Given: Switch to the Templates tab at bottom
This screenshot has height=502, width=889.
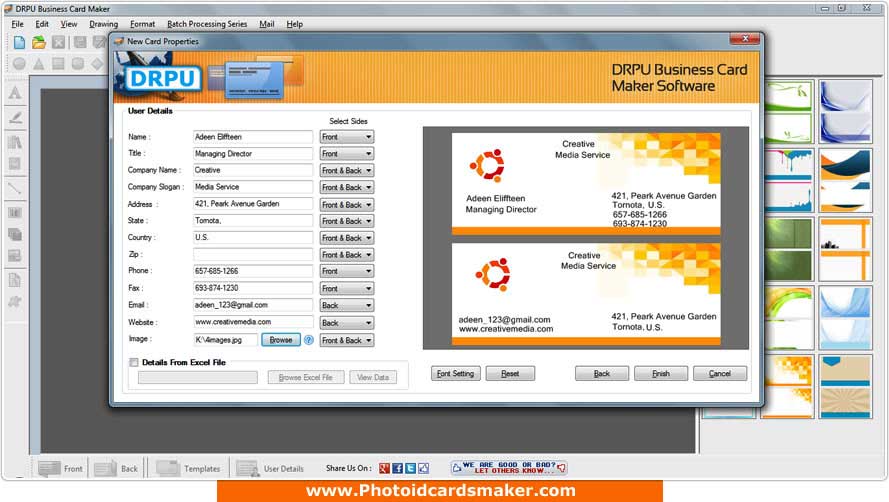Looking at the screenshot, I should point(188,469).
